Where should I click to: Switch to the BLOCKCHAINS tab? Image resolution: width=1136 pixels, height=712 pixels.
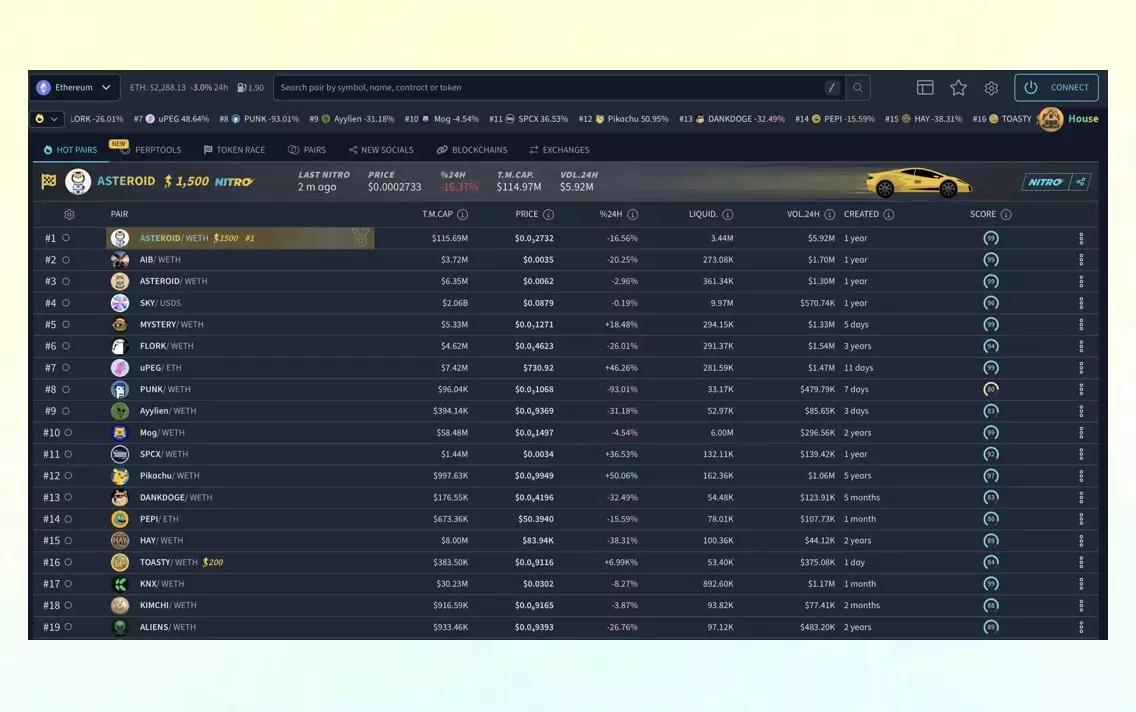[472, 150]
